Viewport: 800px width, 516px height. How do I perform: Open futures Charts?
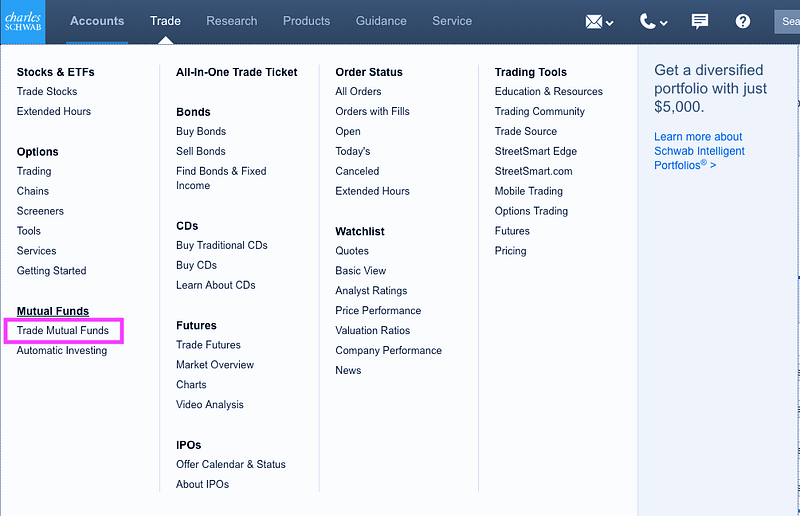pyautogui.click(x=191, y=384)
